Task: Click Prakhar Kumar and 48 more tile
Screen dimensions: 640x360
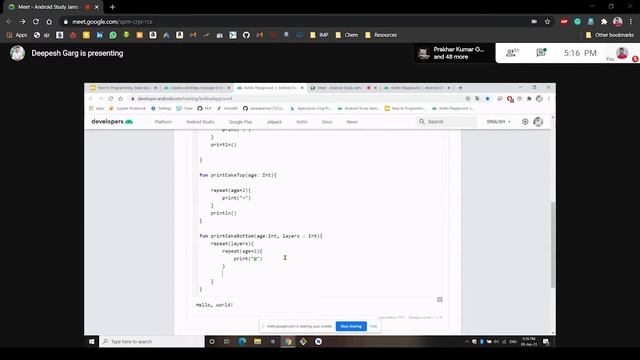Action: [x=454, y=53]
